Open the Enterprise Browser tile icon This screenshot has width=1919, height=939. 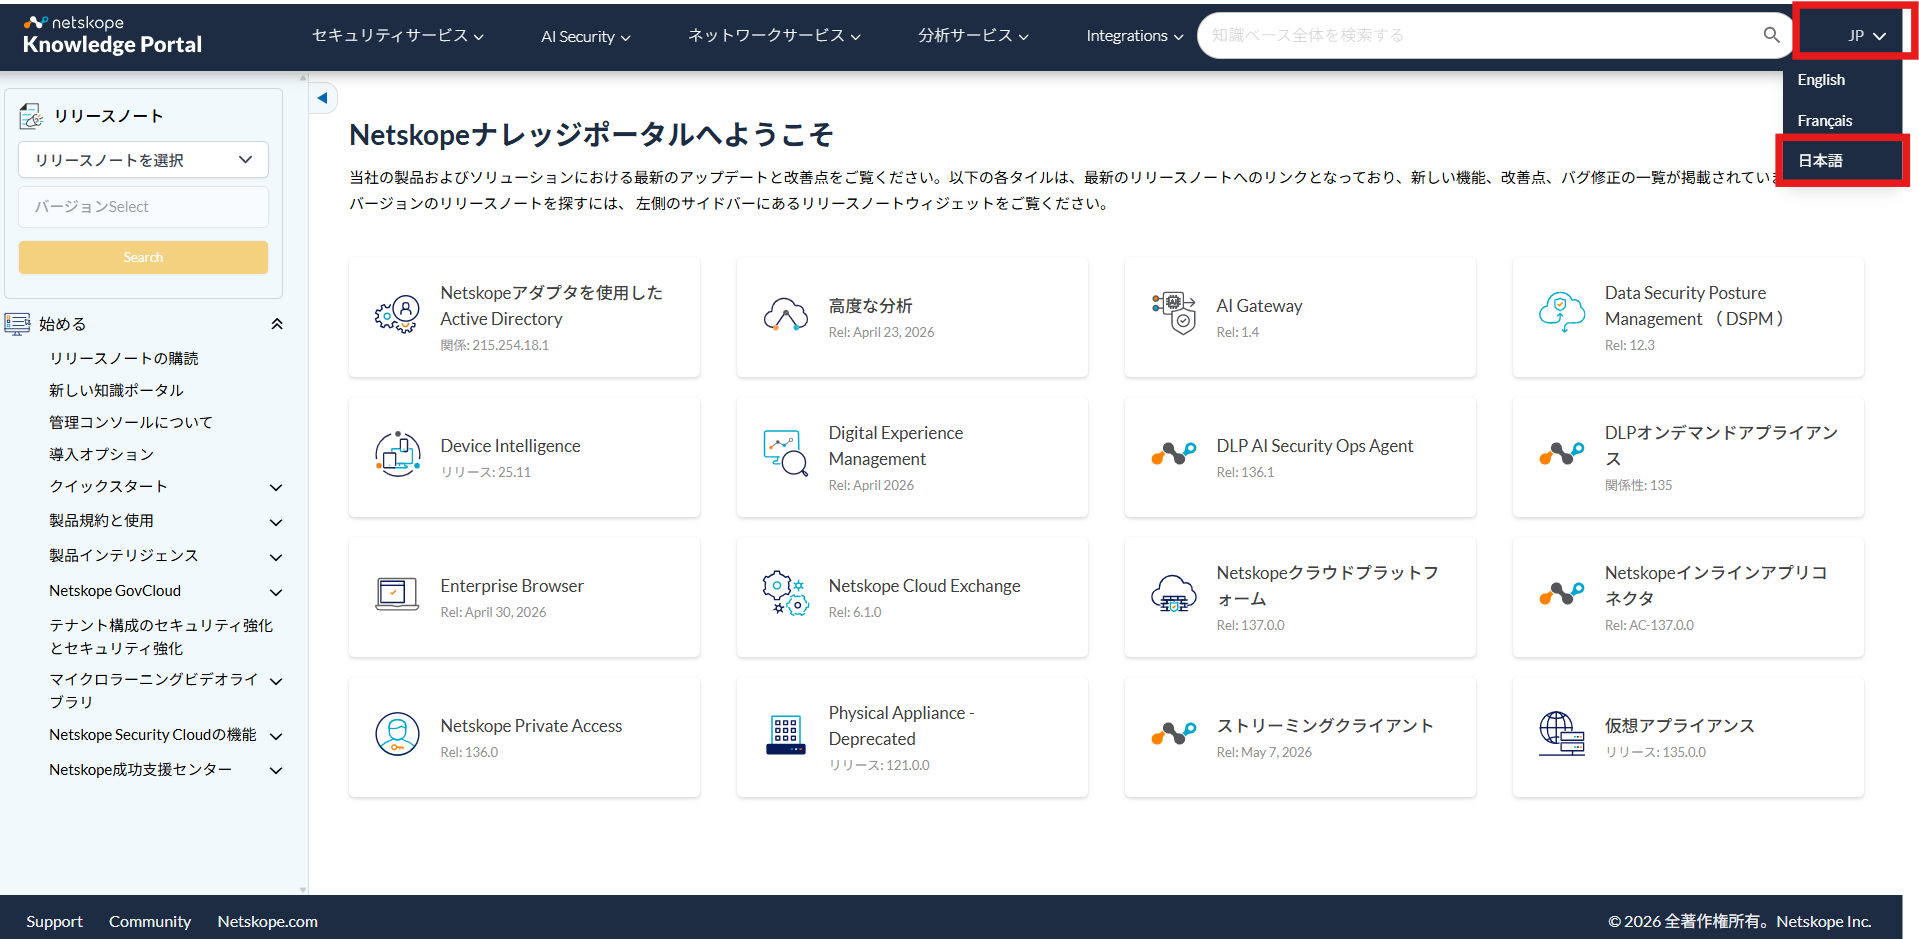(397, 594)
